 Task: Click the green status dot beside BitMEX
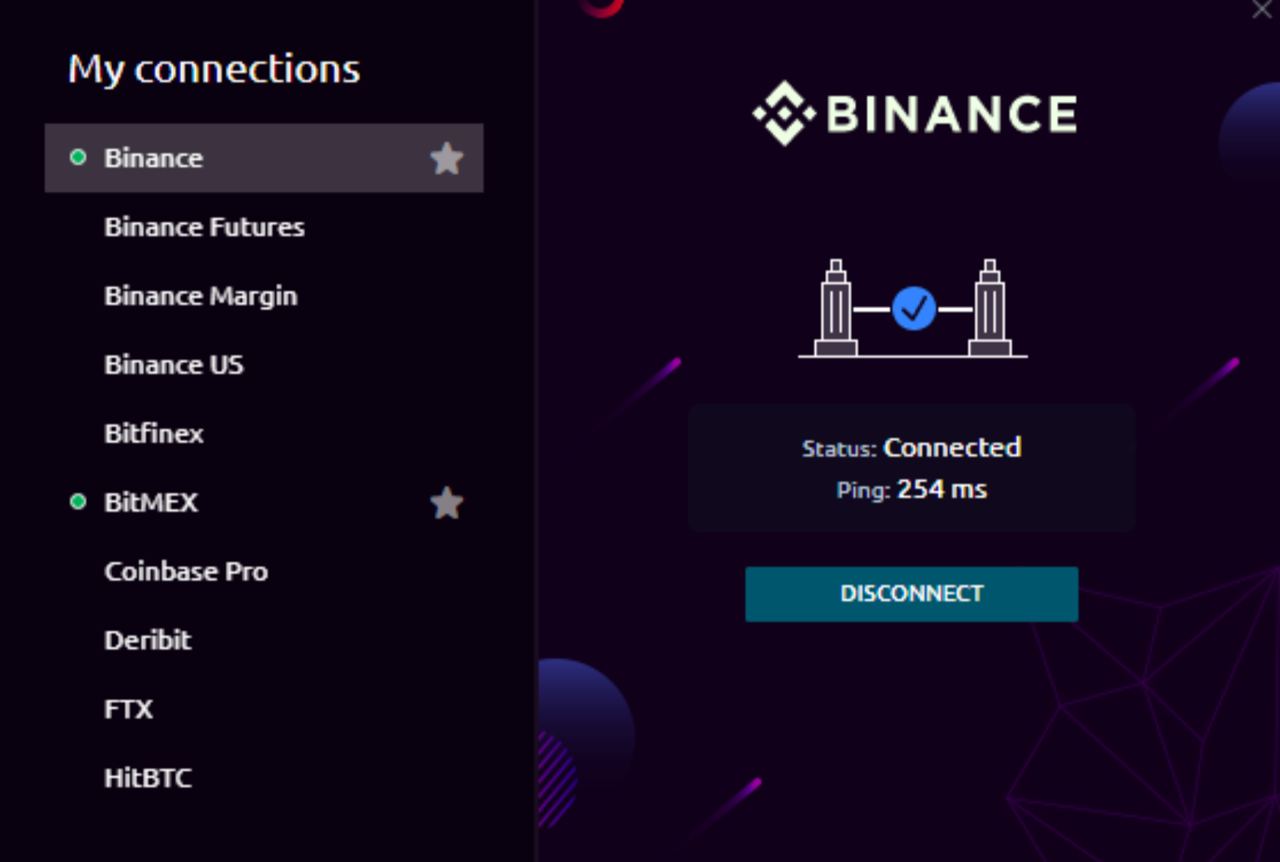[78, 502]
